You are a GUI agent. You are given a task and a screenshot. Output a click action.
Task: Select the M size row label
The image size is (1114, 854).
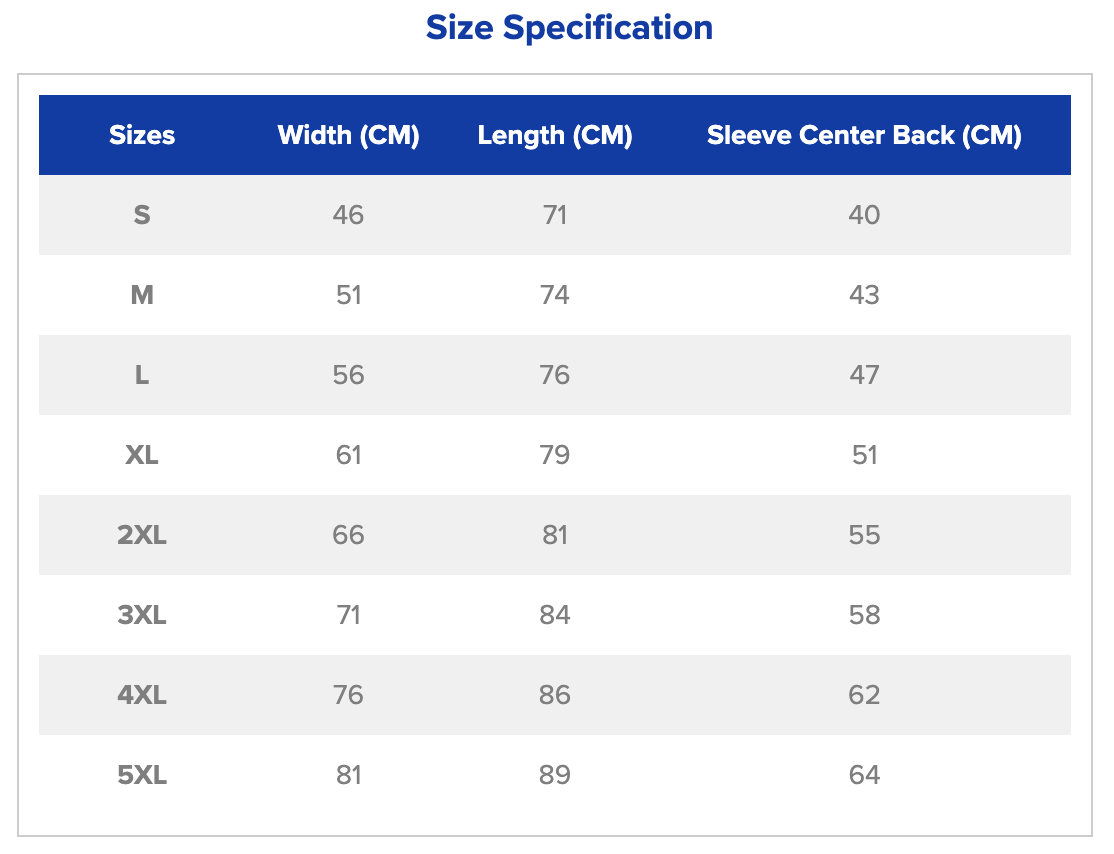click(x=142, y=295)
